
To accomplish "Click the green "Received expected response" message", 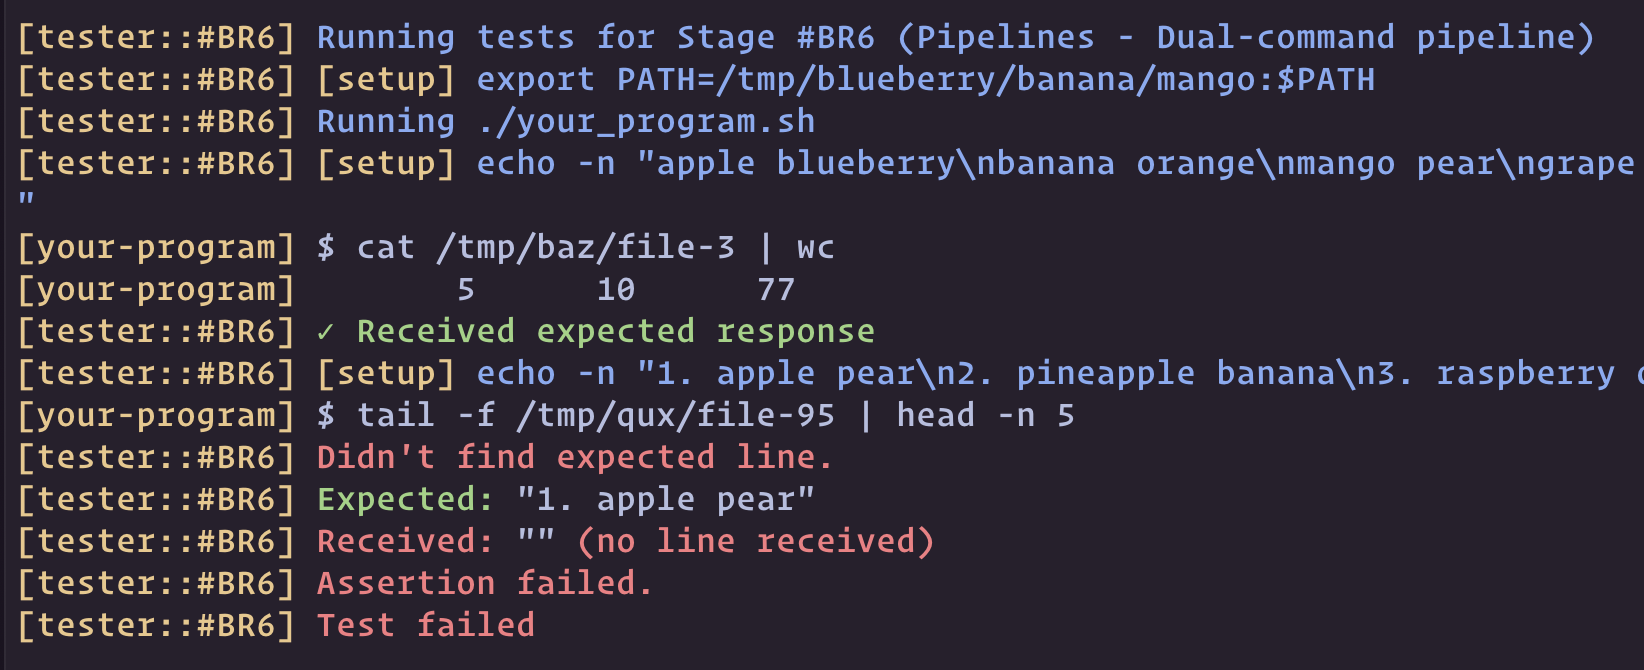I will (615, 331).
